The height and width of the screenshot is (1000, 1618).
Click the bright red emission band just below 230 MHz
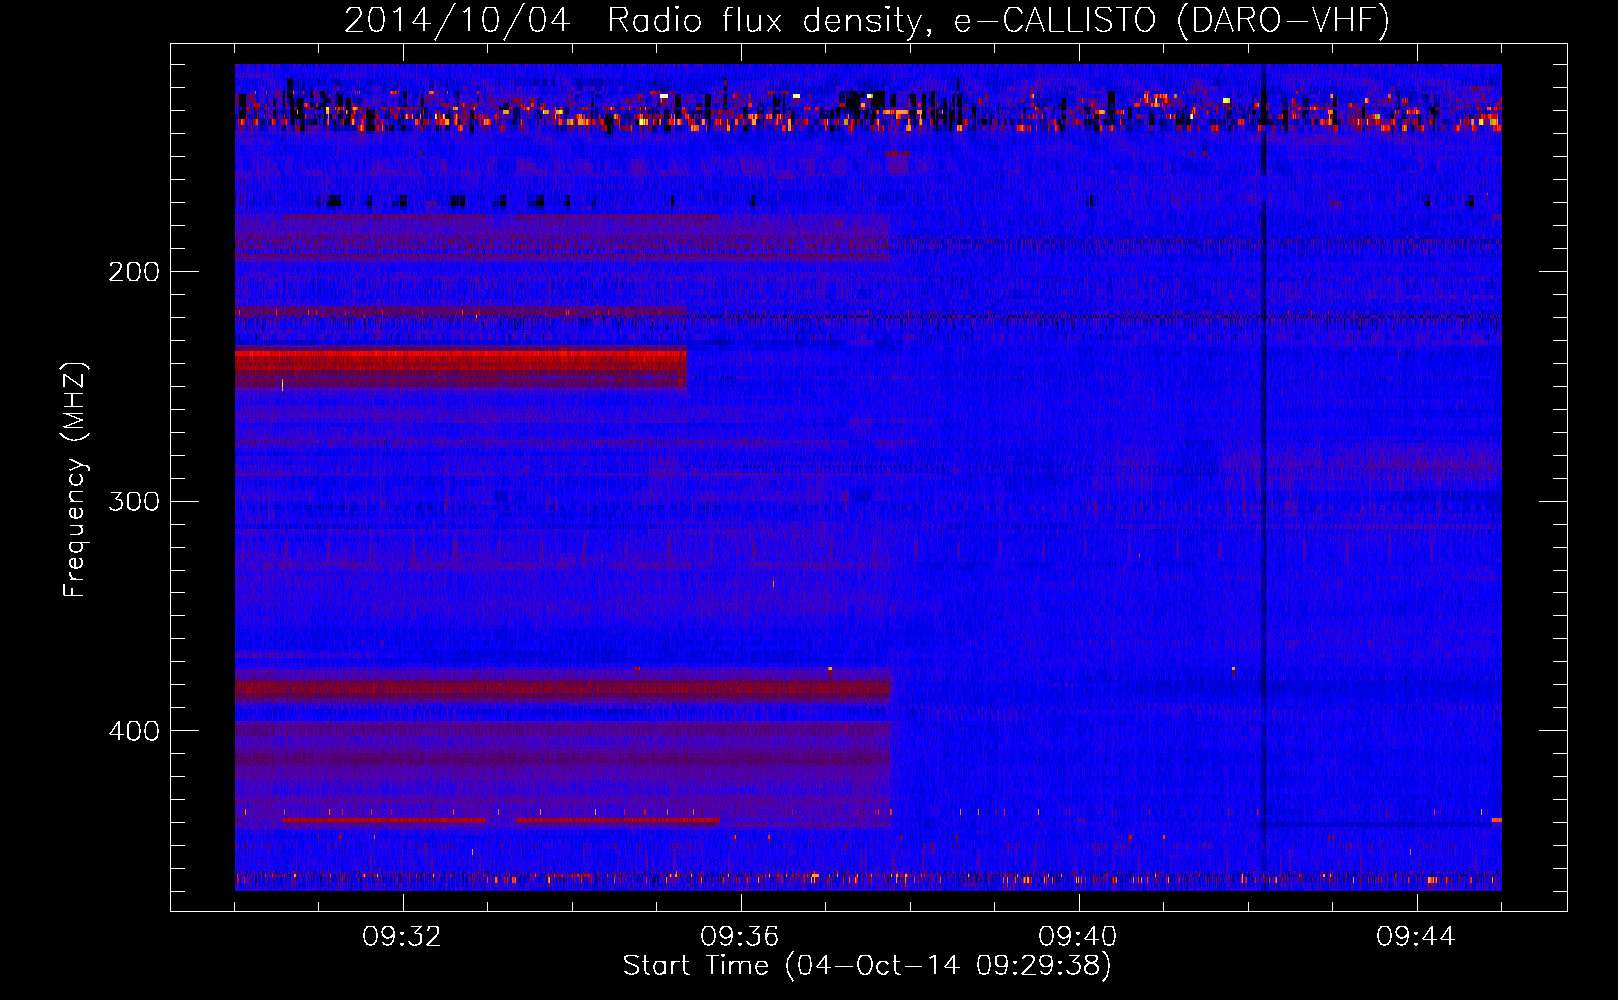[461, 367]
